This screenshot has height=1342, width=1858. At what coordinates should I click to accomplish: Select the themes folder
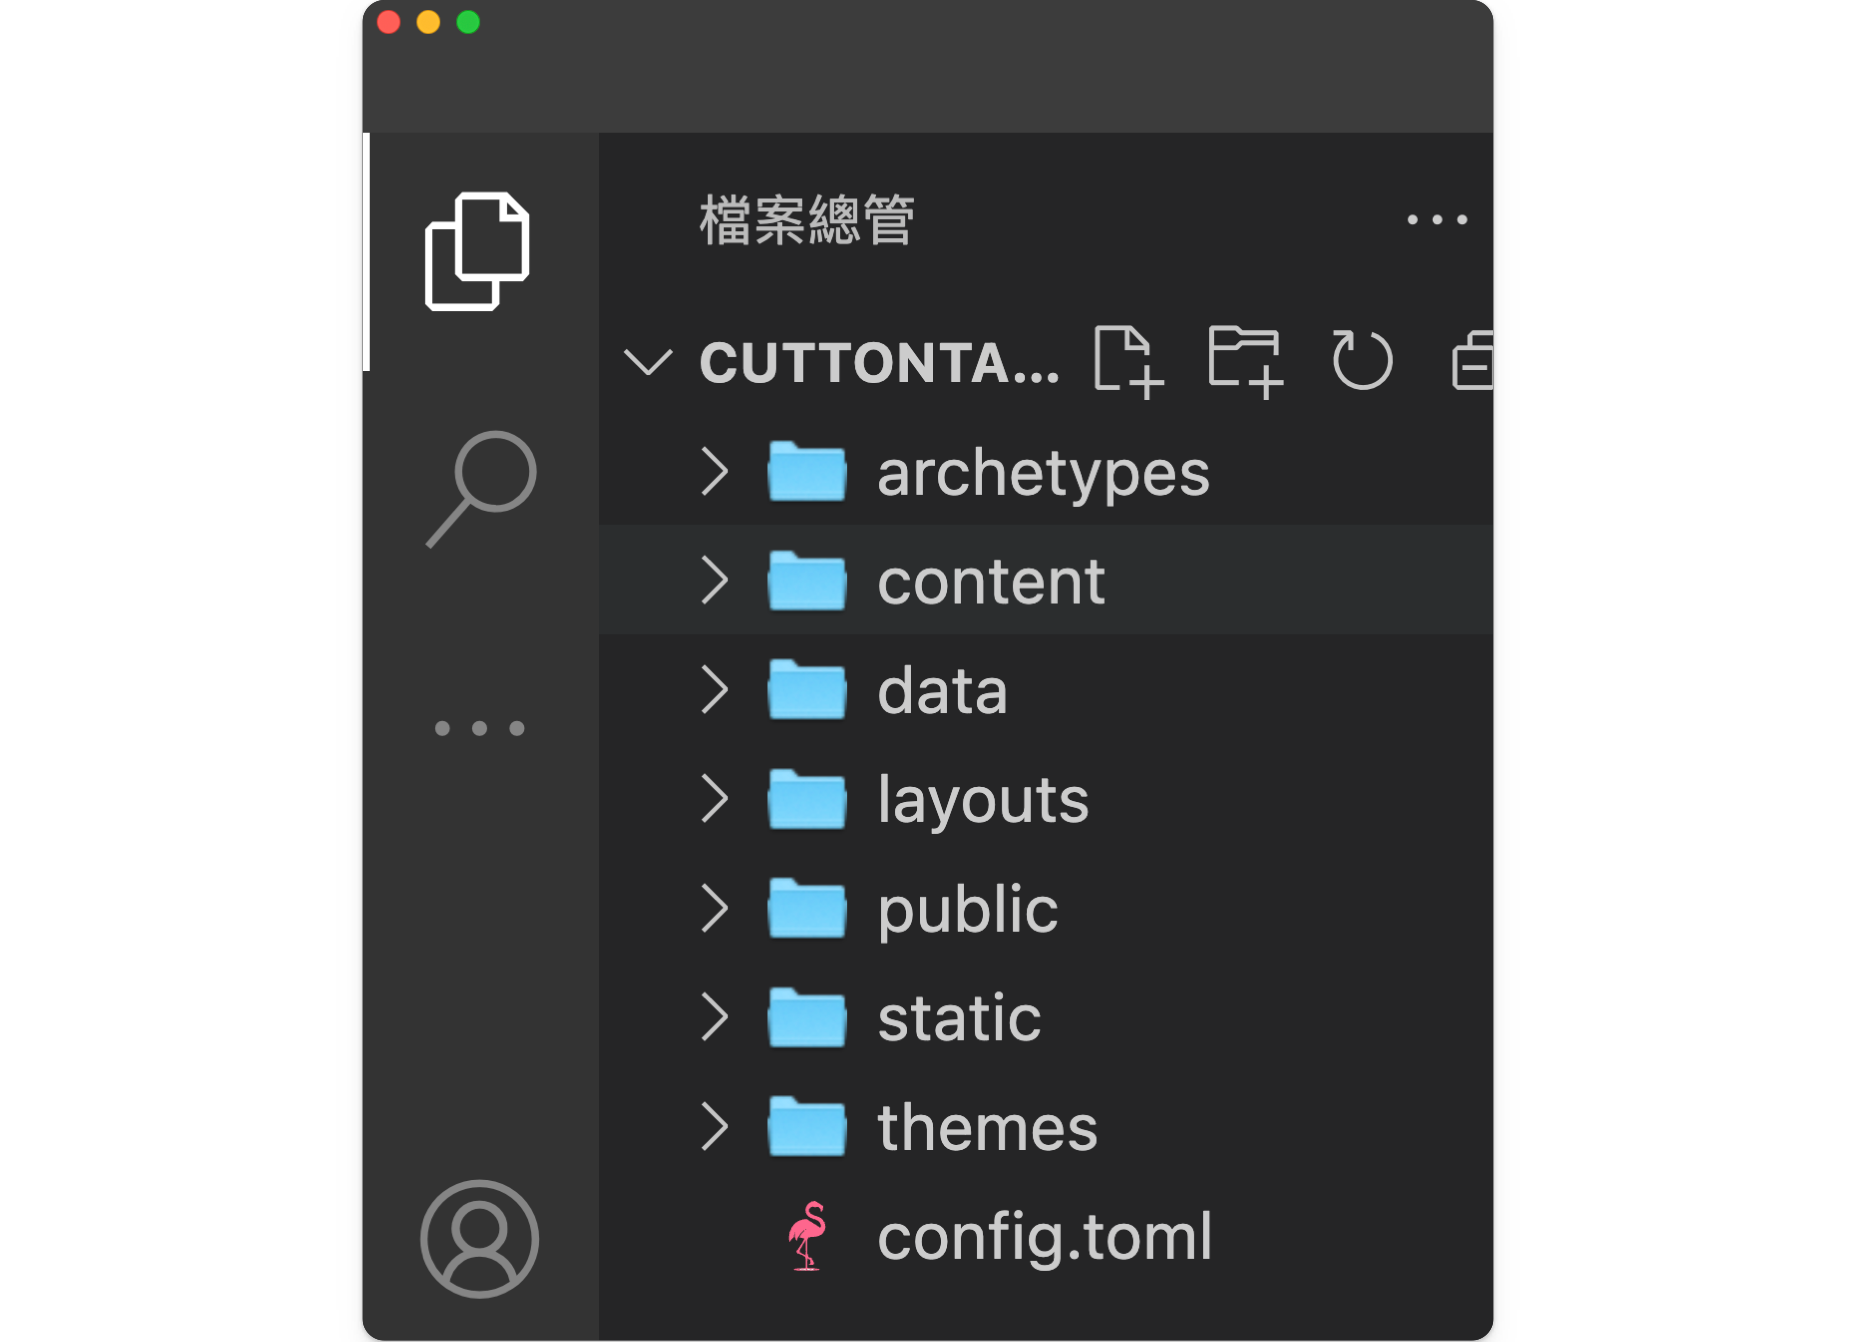[x=987, y=1127]
